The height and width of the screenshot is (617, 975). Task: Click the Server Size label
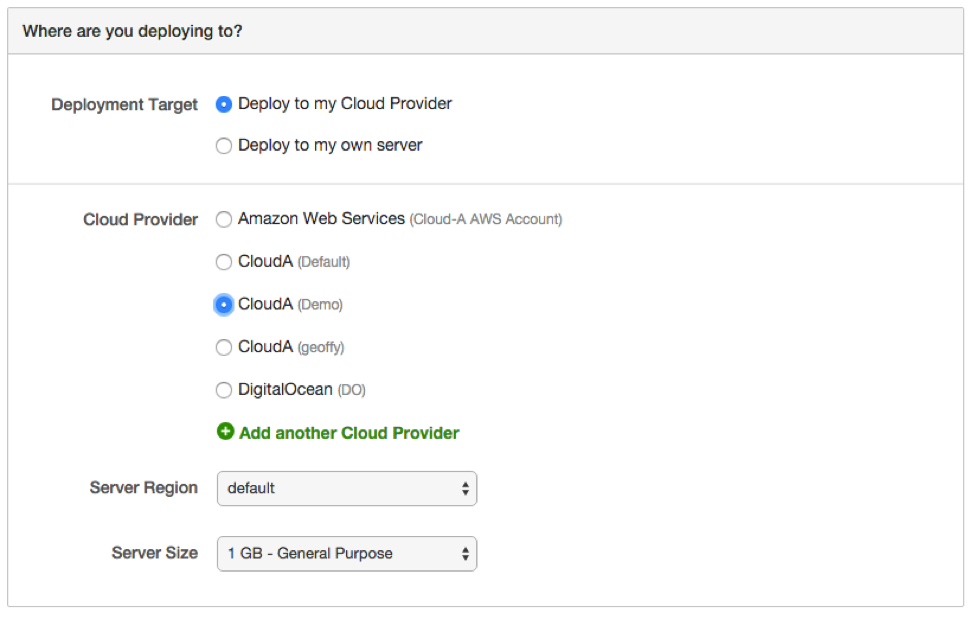pos(155,553)
